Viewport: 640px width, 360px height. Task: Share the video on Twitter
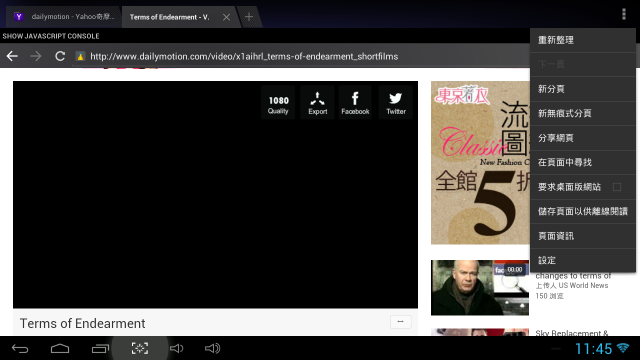pyautogui.click(x=396, y=103)
